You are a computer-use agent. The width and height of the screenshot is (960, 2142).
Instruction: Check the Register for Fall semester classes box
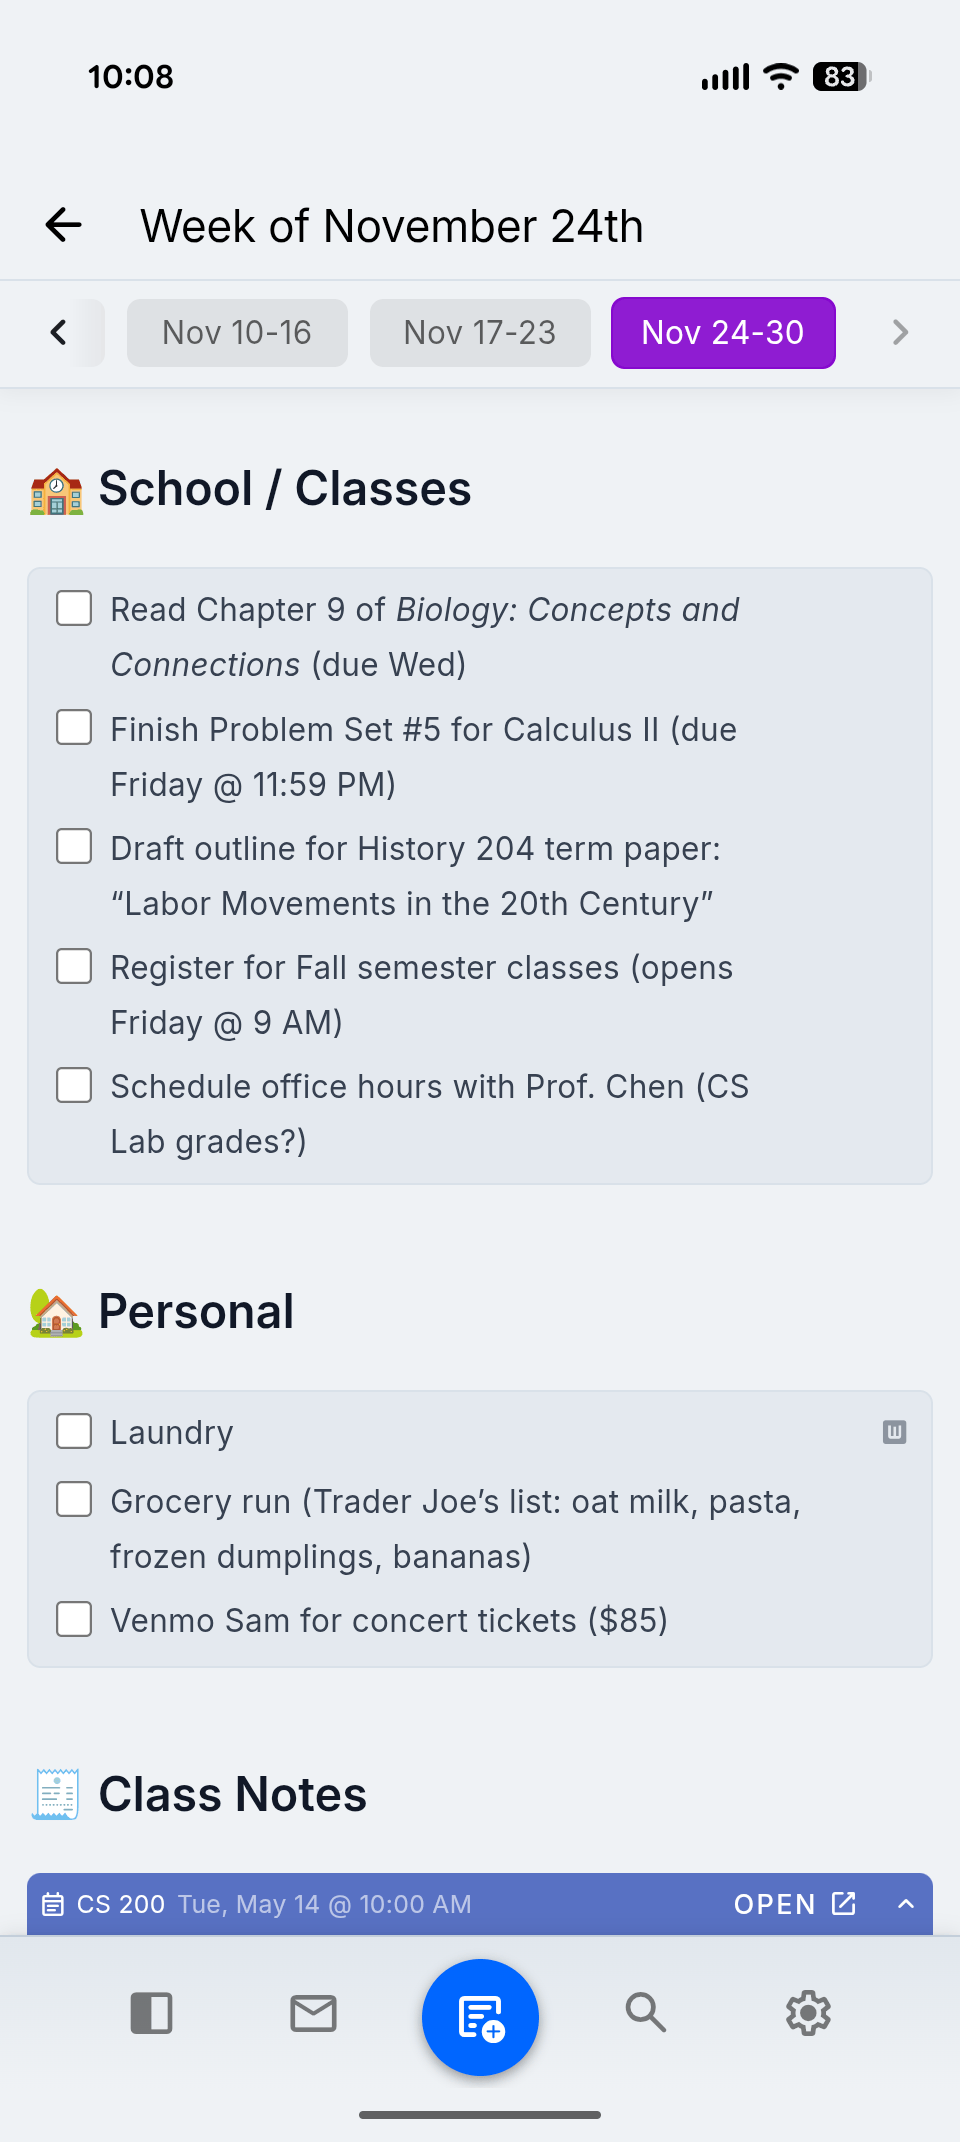pos(74,966)
